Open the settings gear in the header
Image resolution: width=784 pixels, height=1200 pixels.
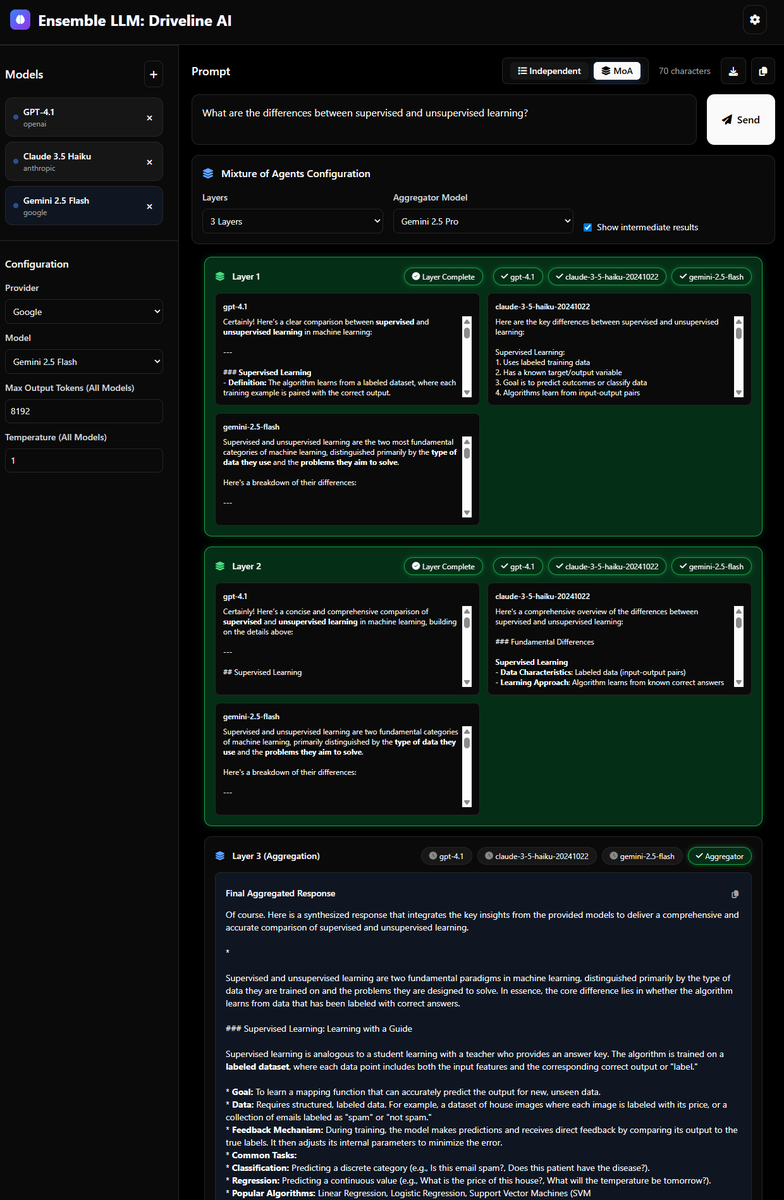tap(754, 20)
